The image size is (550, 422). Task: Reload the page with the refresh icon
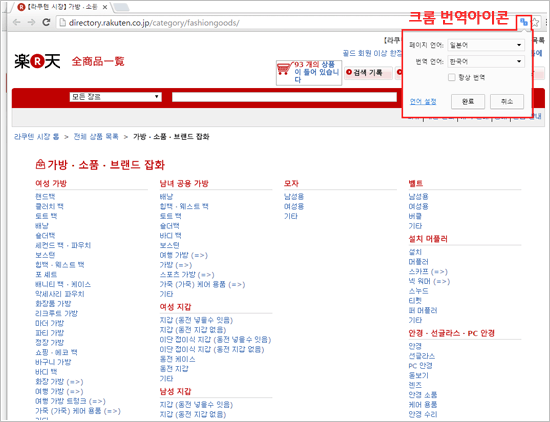(x=46, y=22)
